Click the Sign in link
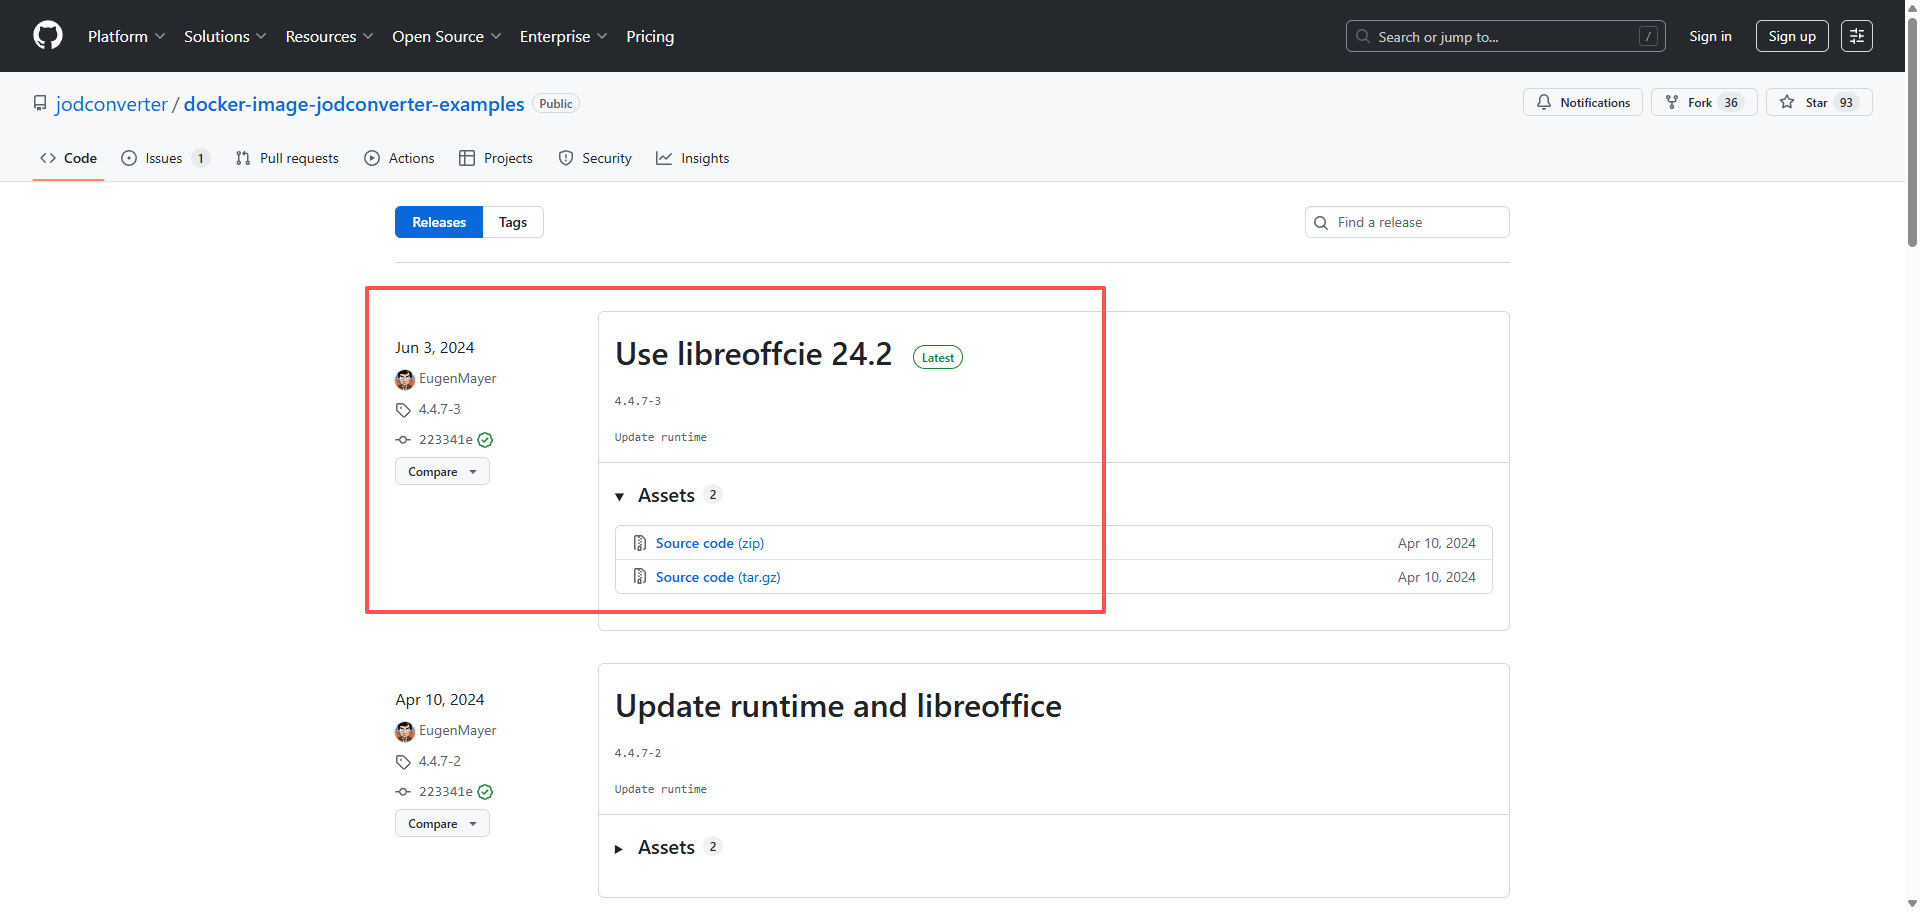The height and width of the screenshot is (911, 1920). [x=1710, y=36]
